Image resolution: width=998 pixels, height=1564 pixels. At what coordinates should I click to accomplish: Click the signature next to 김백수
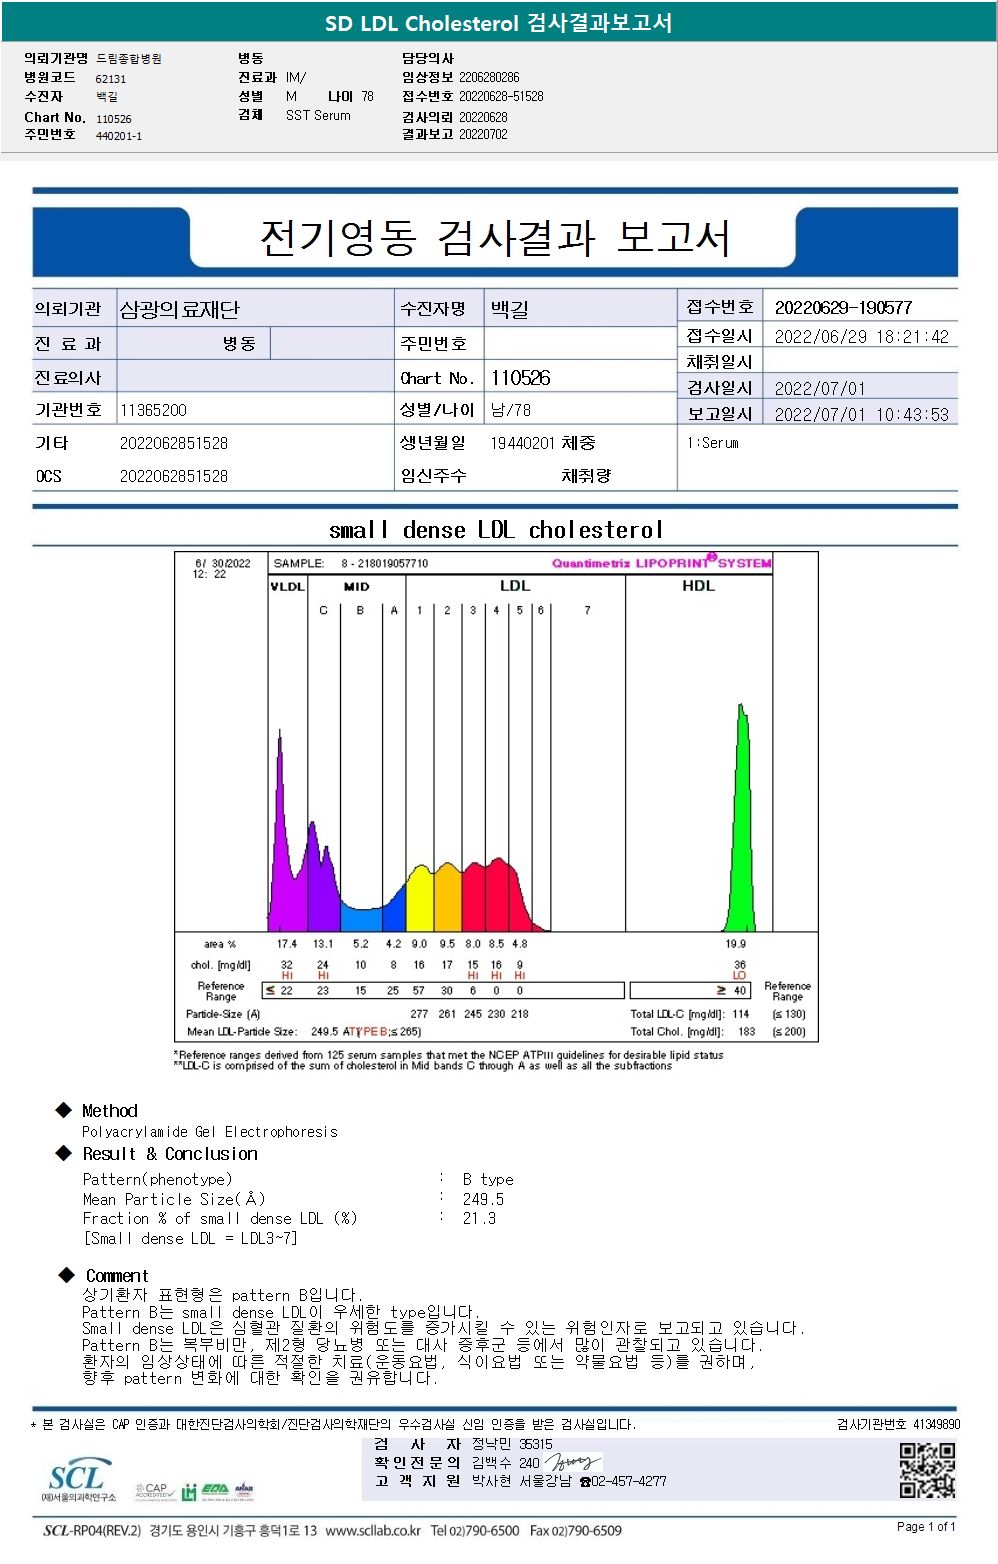573,1462
